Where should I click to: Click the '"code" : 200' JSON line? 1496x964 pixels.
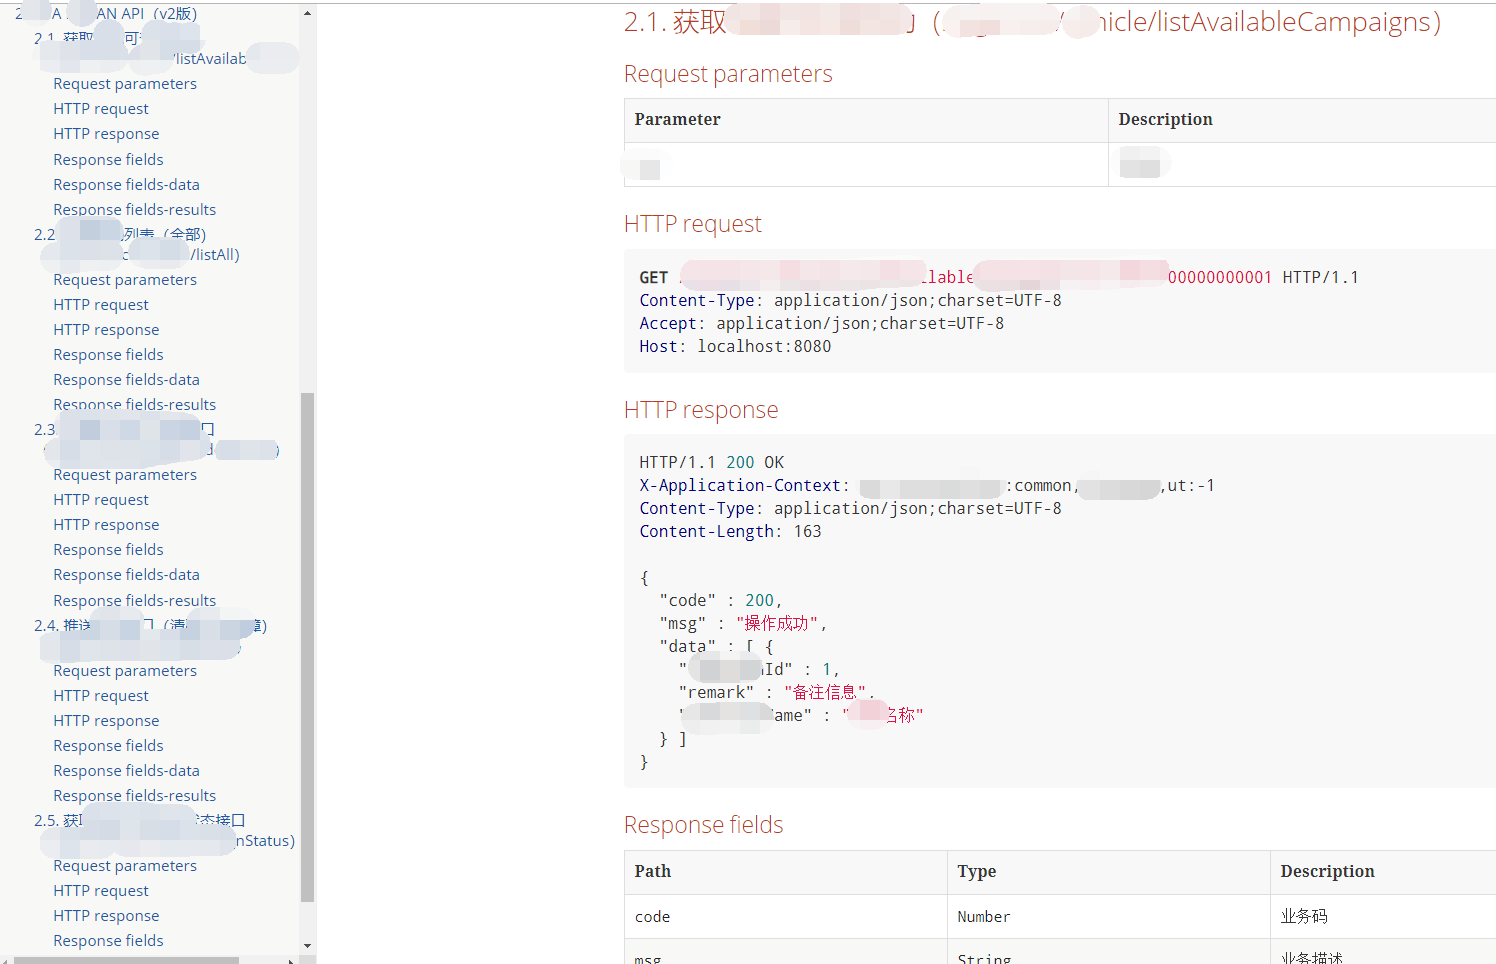tap(721, 601)
